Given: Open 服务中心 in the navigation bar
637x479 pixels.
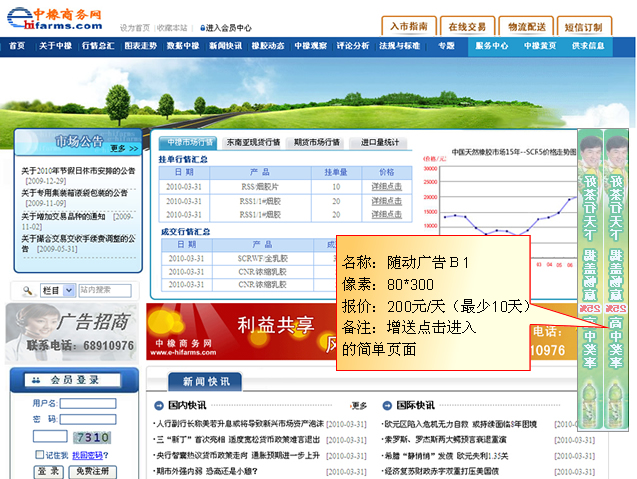Looking at the screenshot, I should click(x=492, y=46).
